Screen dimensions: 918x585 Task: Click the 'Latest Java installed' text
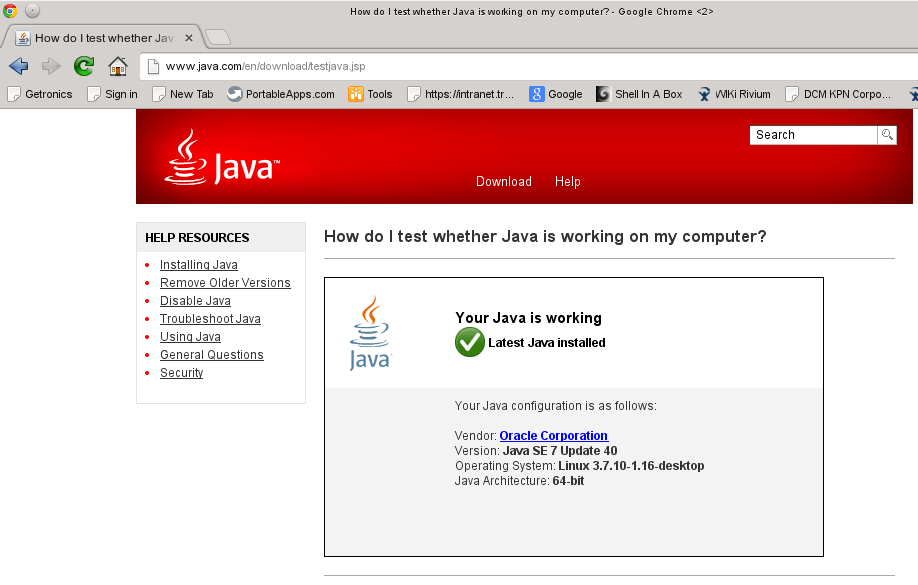point(547,343)
